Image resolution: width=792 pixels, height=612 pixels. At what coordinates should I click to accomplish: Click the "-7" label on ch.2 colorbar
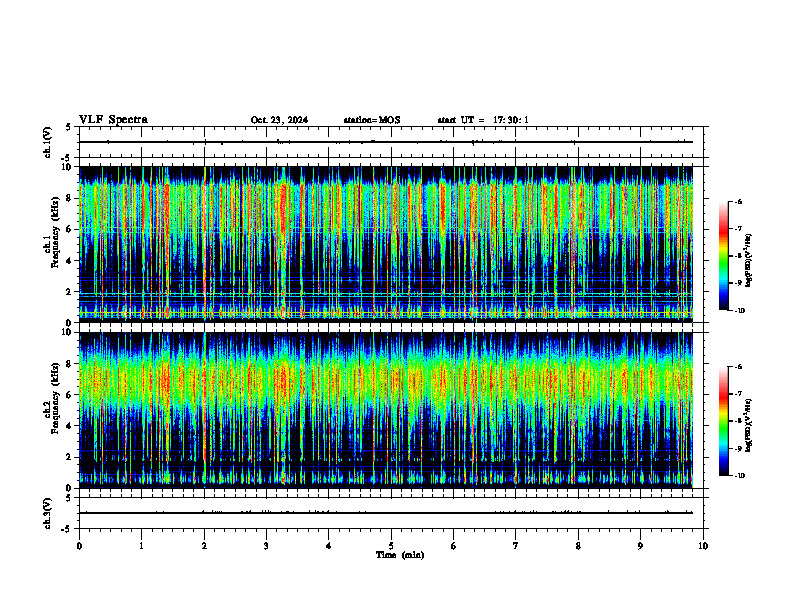coord(738,394)
